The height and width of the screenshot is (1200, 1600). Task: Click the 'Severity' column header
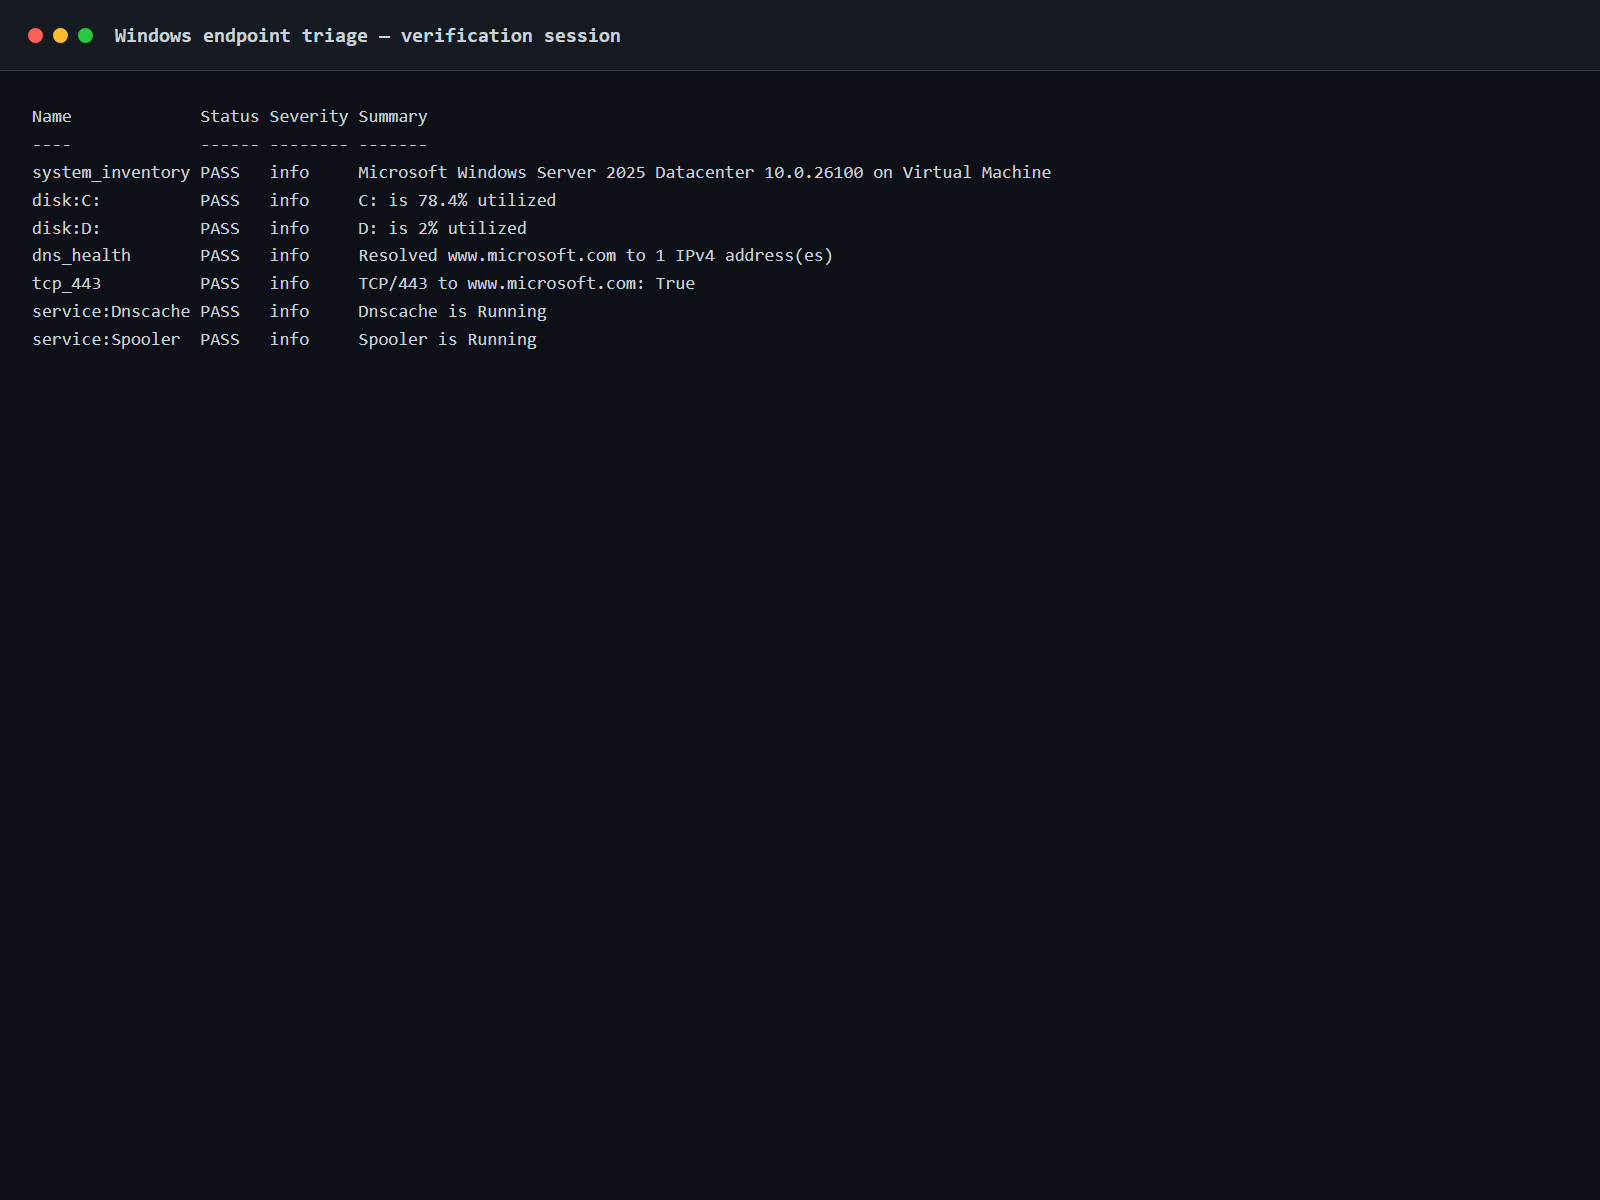click(309, 117)
